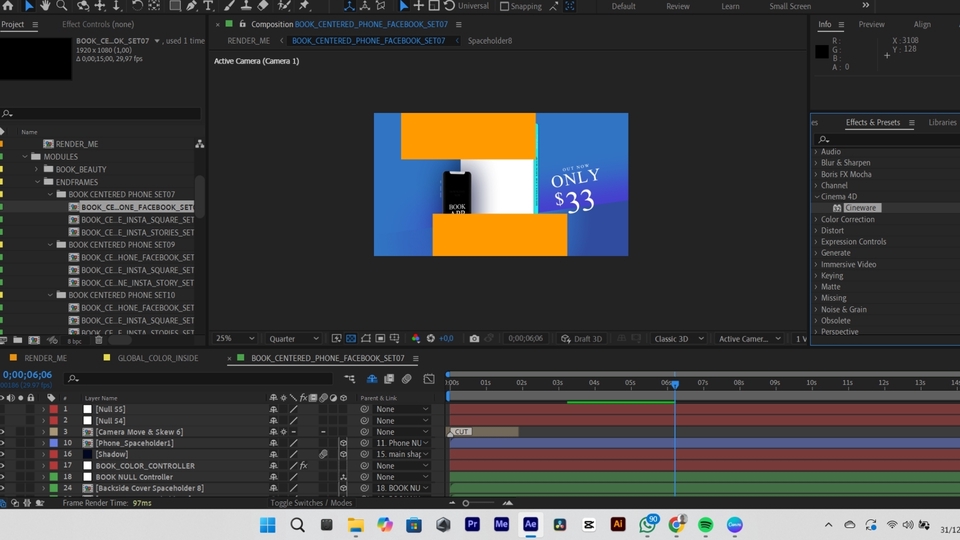Pick the Type text tool
The width and height of the screenshot is (960, 540).
click(x=208, y=6)
